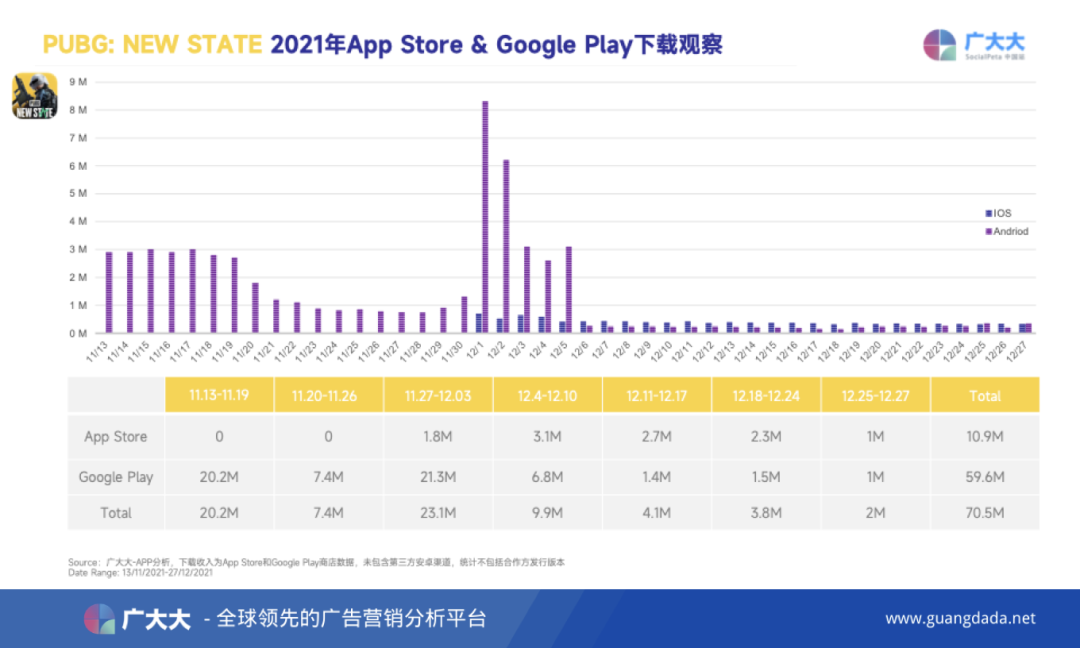Image resolution: width=1080 pixels, height=648 pixels.
Task: Select the 12.25-12.27 column header
Action: (875, 395)
